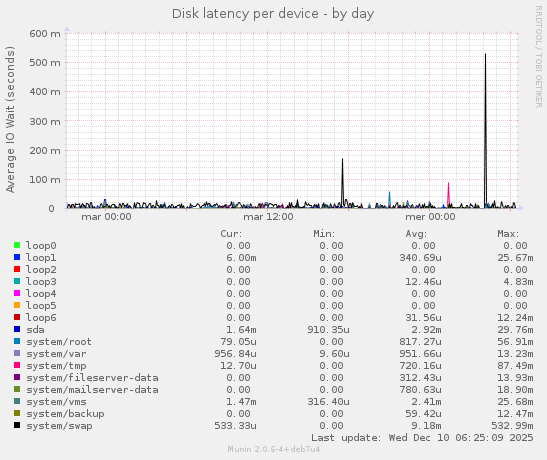Click the system/swap max value 532.99m

pyautogui.click(x=512, y=425)
